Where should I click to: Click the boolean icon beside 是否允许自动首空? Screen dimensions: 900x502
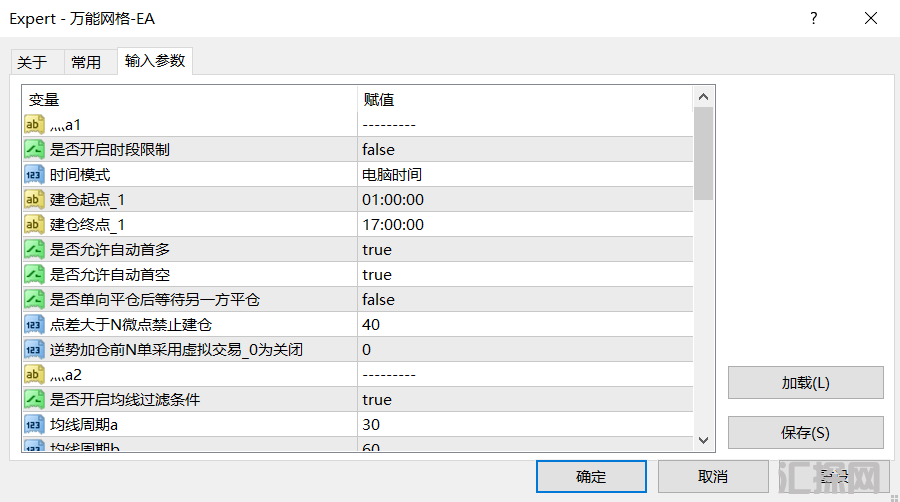coord(34,275)
